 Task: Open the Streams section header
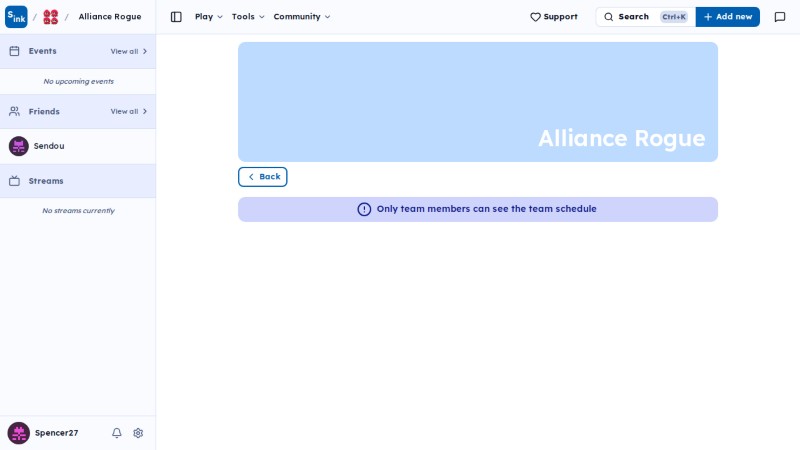point(78,181)
